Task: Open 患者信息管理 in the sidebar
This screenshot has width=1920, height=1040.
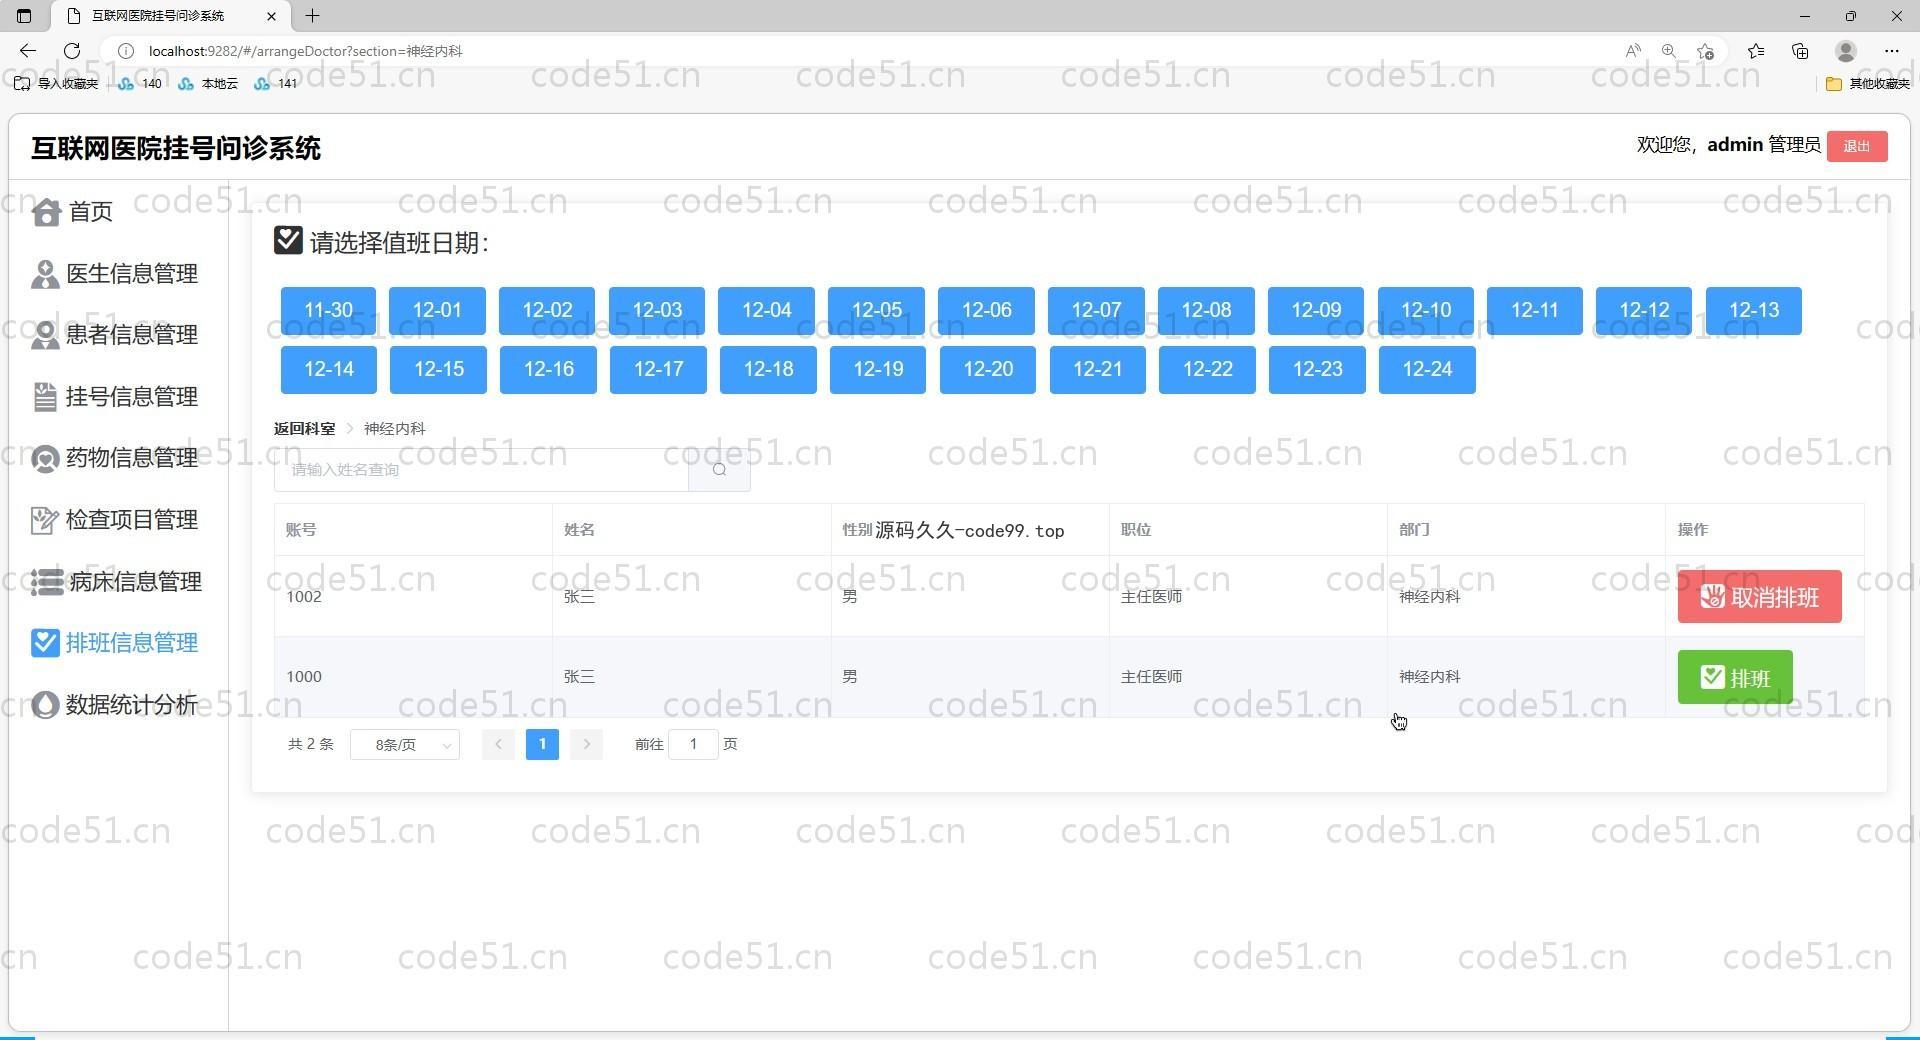Action: (x=114, y=335)
